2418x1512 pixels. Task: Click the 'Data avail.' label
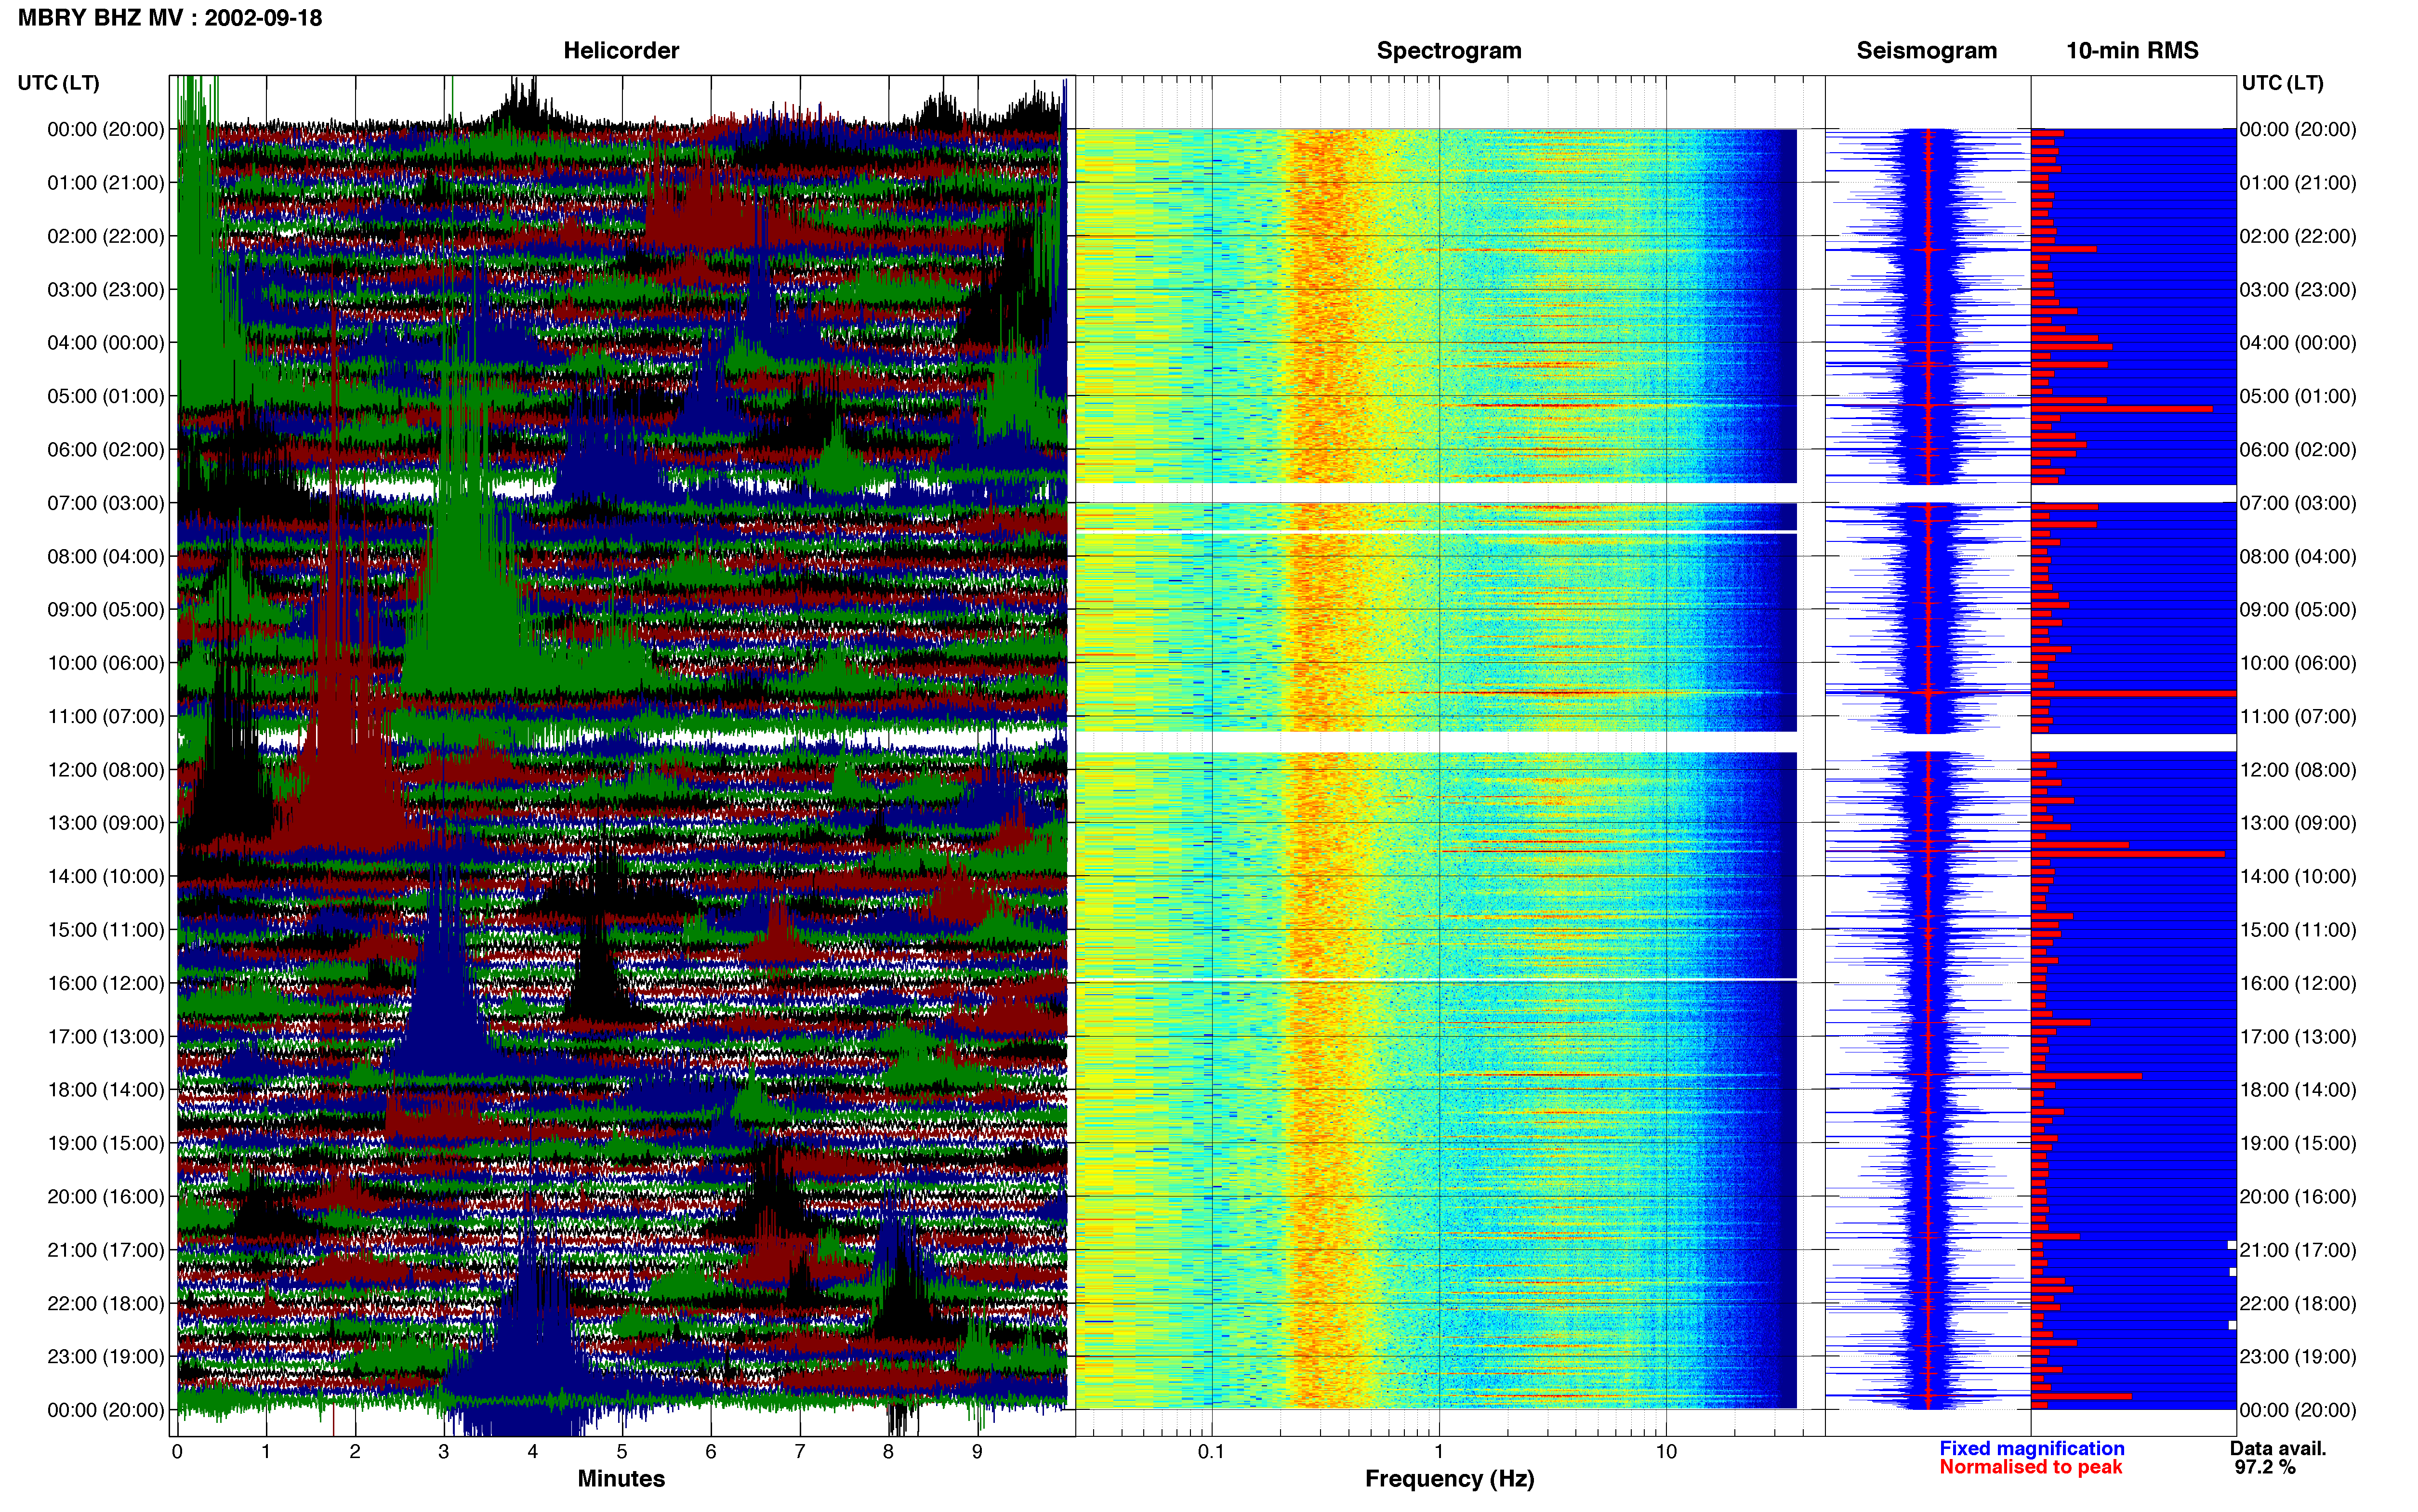pyautogui.click(x=2278, y=1449)
